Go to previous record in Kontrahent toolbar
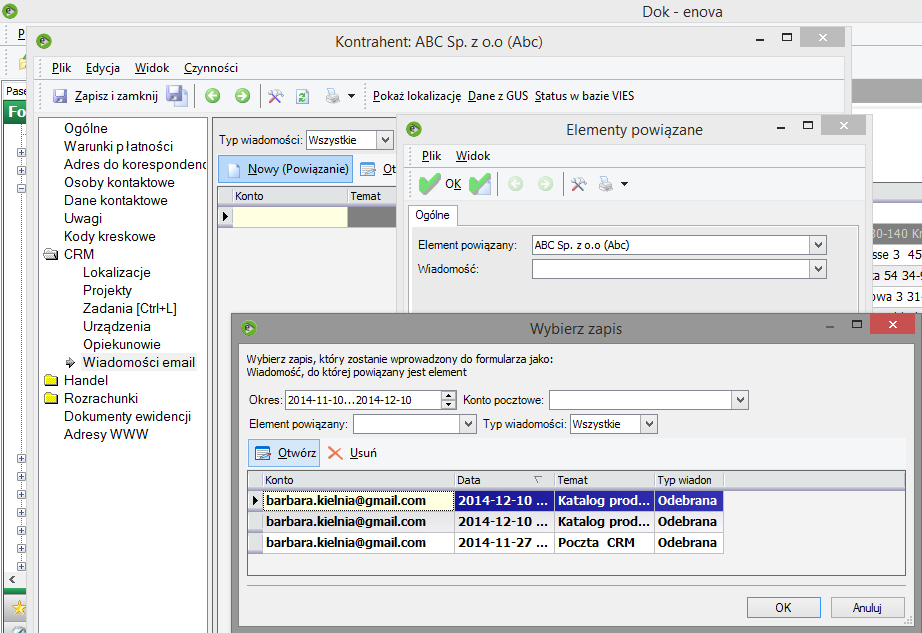The image size is (922, 633). (212, 96)
